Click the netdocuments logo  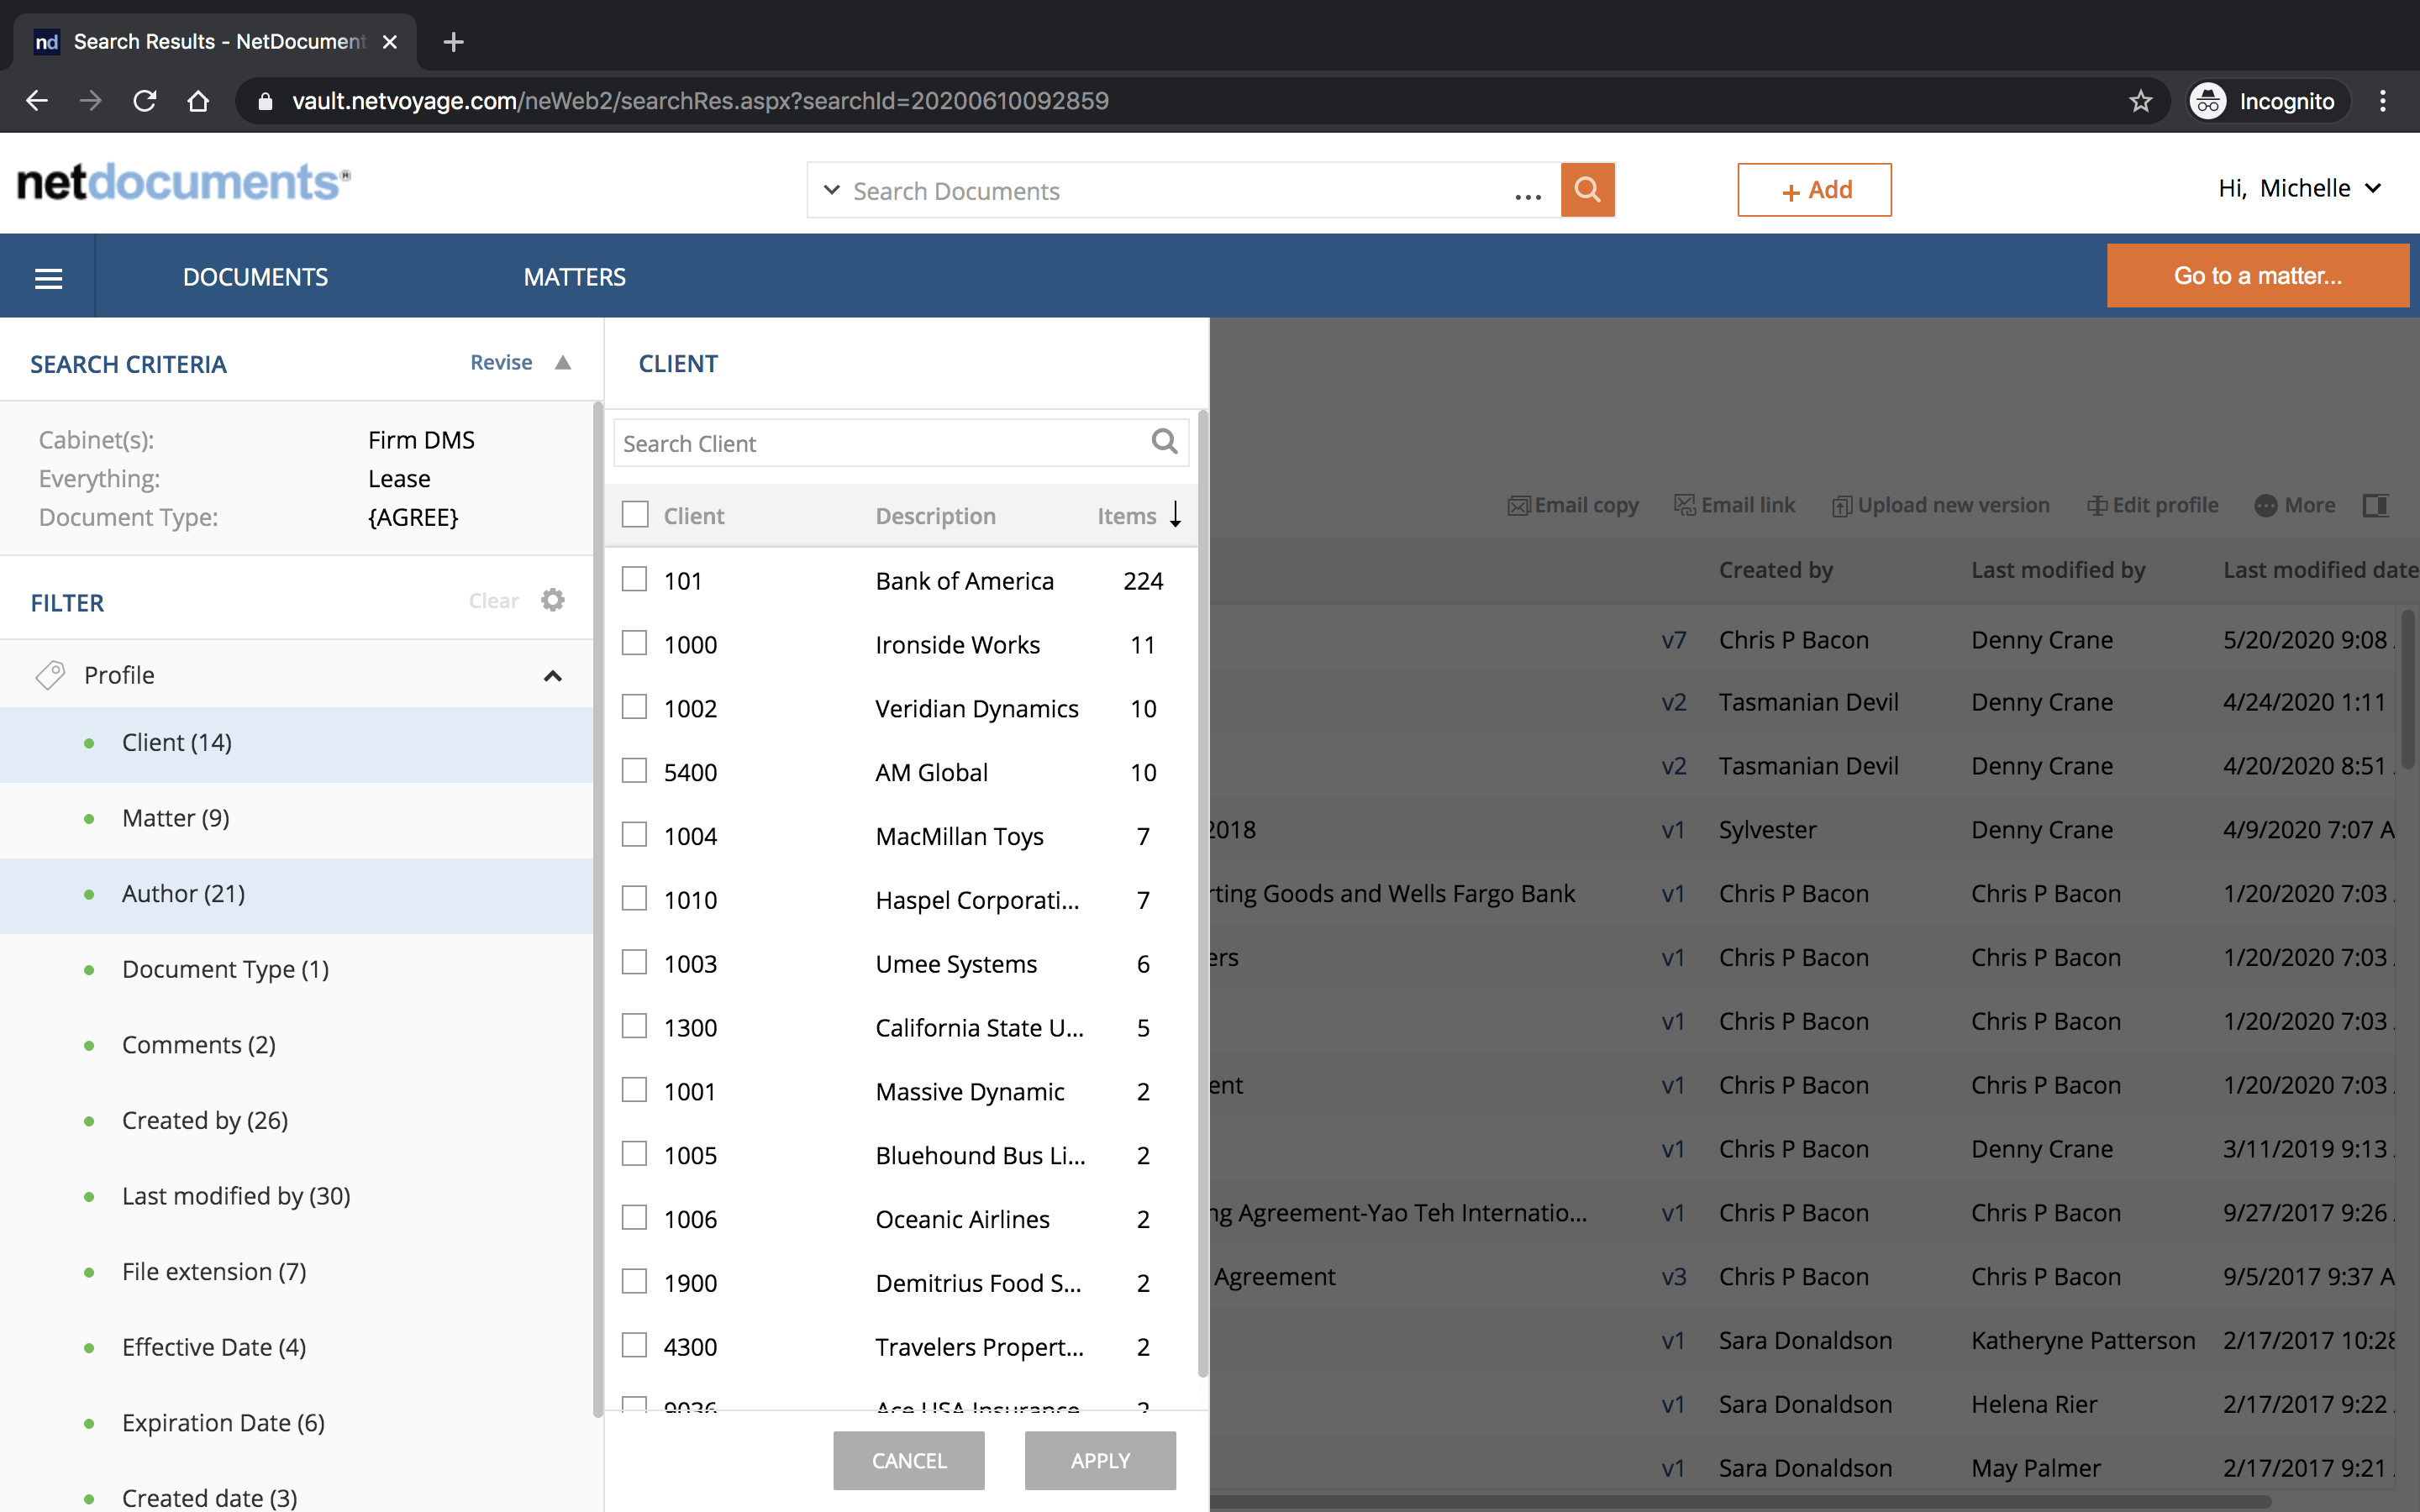[184, 182]
